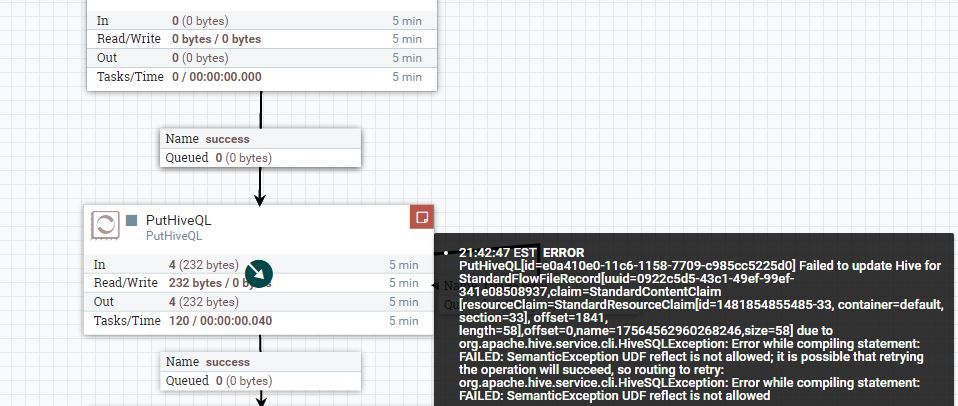The width and height of the screenshot is (958, 406).
Task: Click upper processor Read/Write 0 bytes / 0 bytes
Action: pyautogui.click(x=217, y=39)
